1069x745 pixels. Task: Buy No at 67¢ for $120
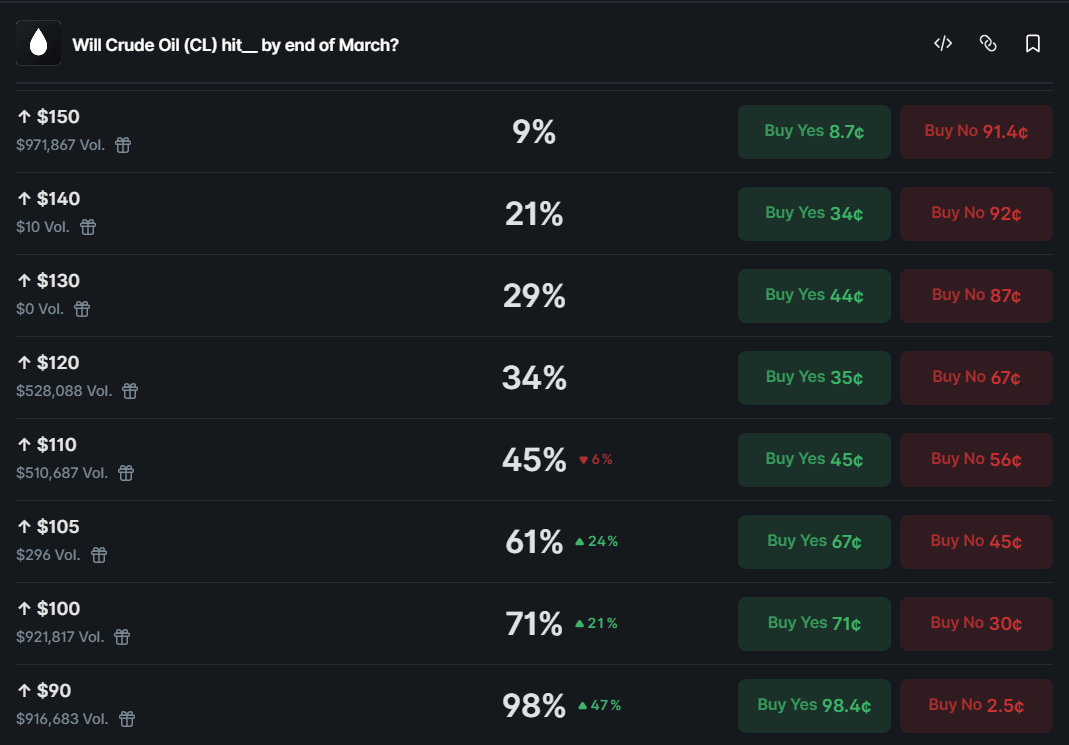point(976,377)
